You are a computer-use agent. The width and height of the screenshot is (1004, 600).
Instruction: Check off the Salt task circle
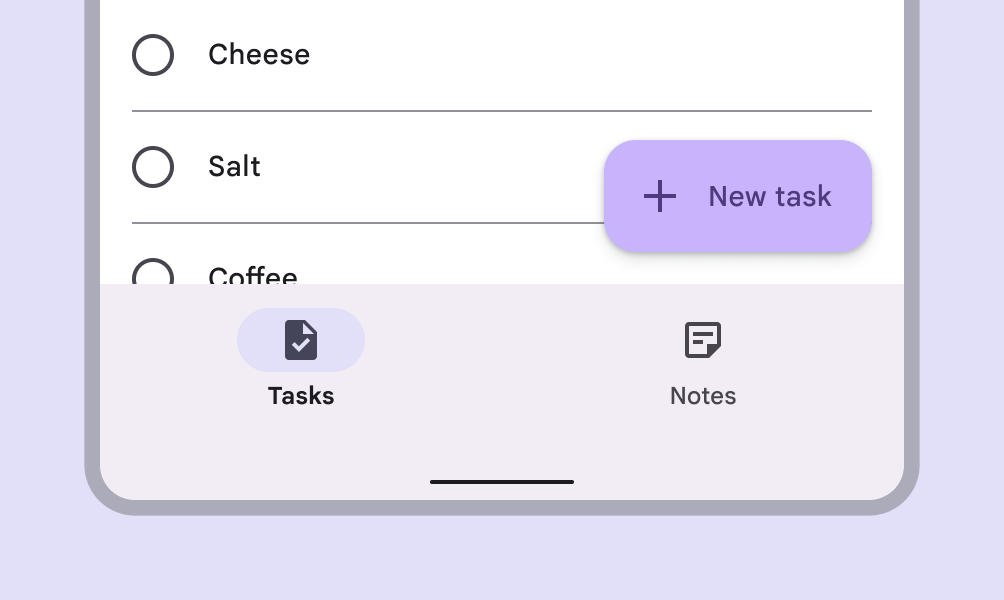point(153,167)
